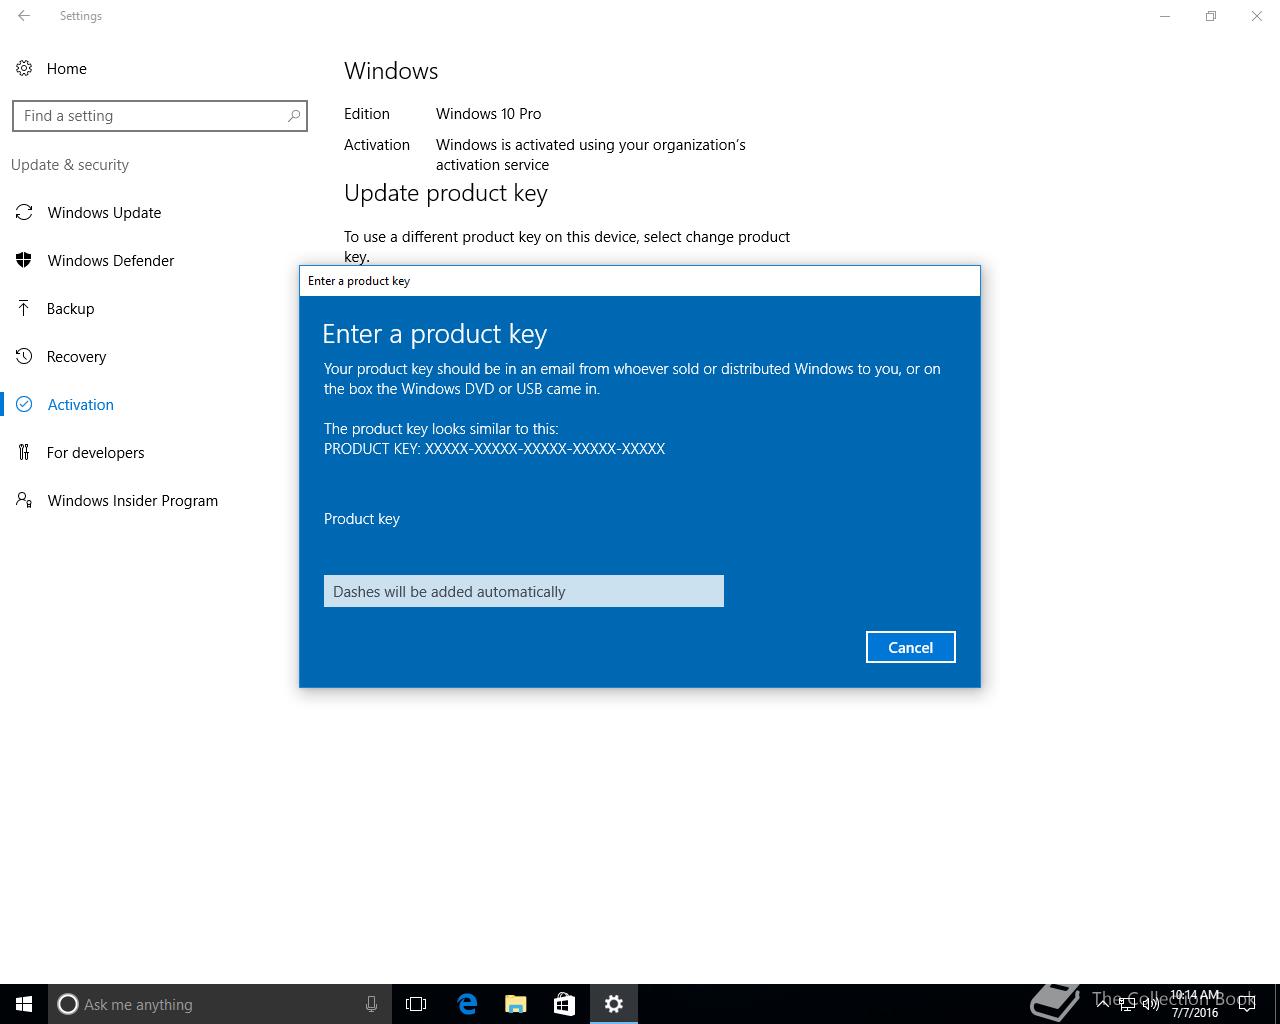Viewport: 1280px width, 1024px height.
Task: Click Cortana Ask me anything box
Action: coord(220,1004)
